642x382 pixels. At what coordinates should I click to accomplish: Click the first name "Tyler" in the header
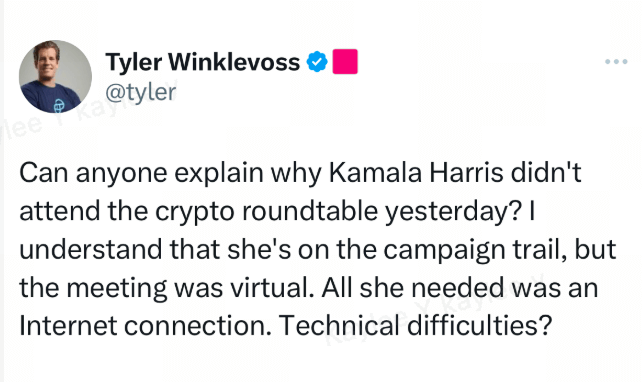[x=134, y=63]
